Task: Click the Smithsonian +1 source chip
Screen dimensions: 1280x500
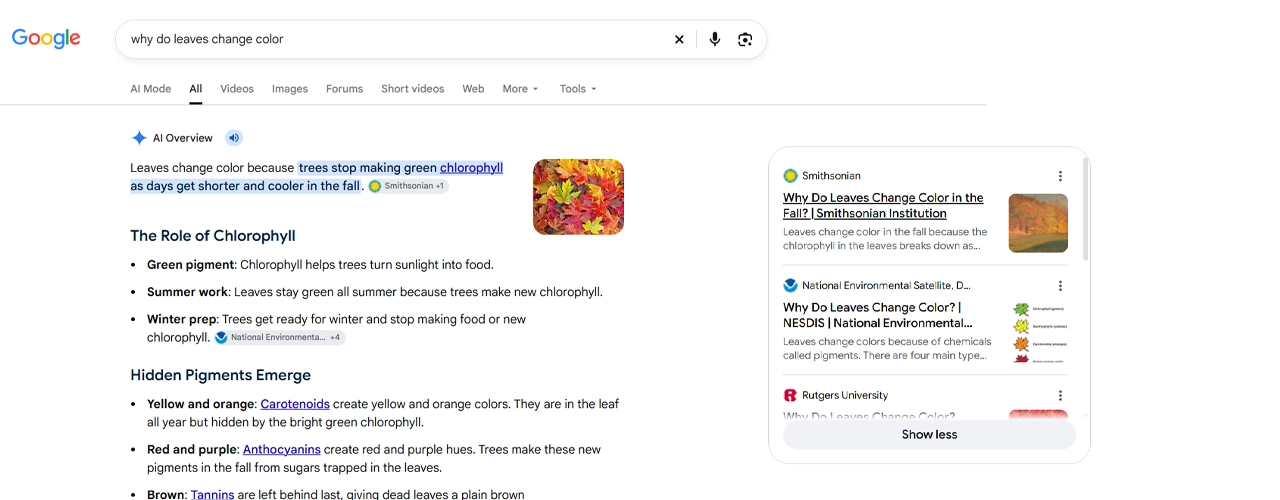Action: (408, 186)
